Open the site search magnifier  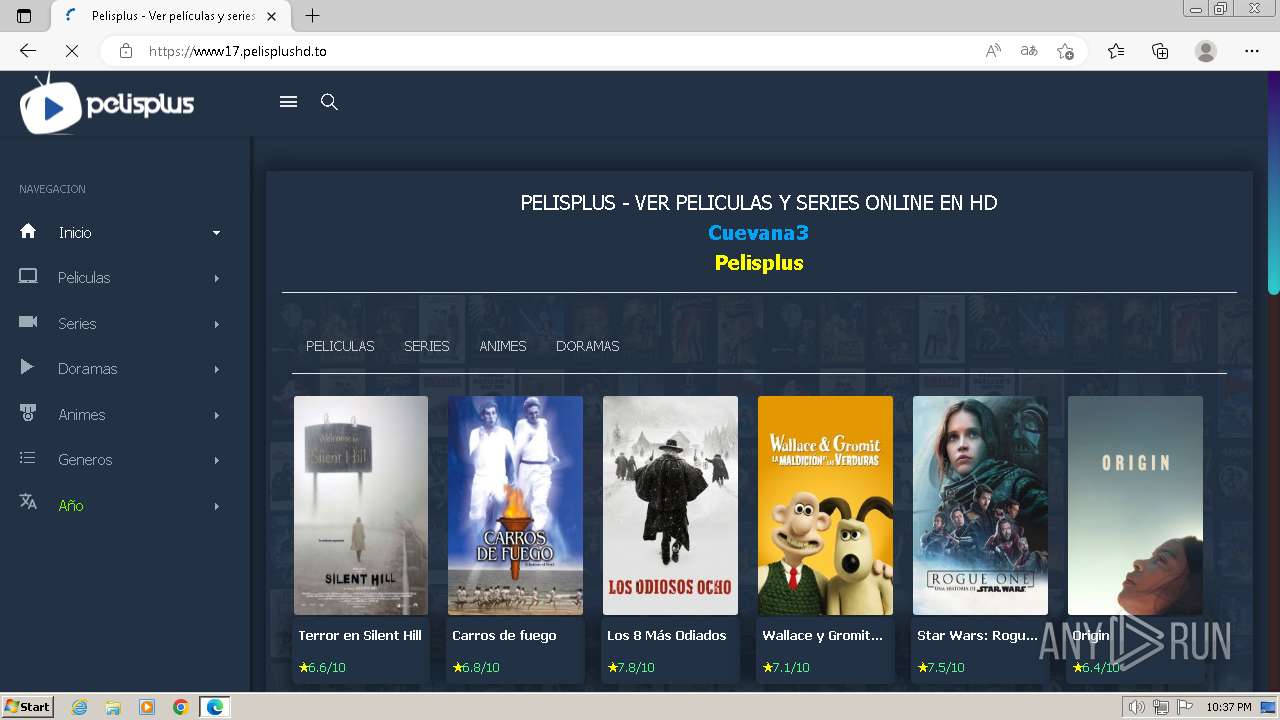click(329, 102)
